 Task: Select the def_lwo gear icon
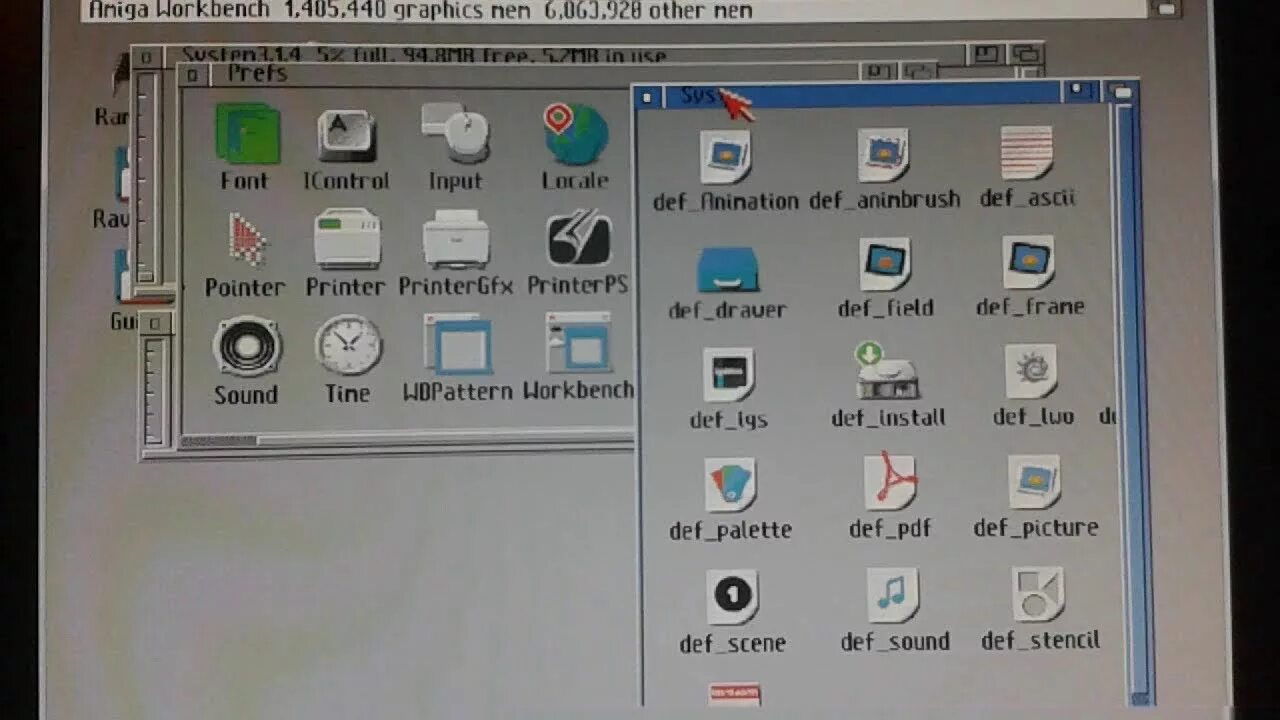[1031, 371]
